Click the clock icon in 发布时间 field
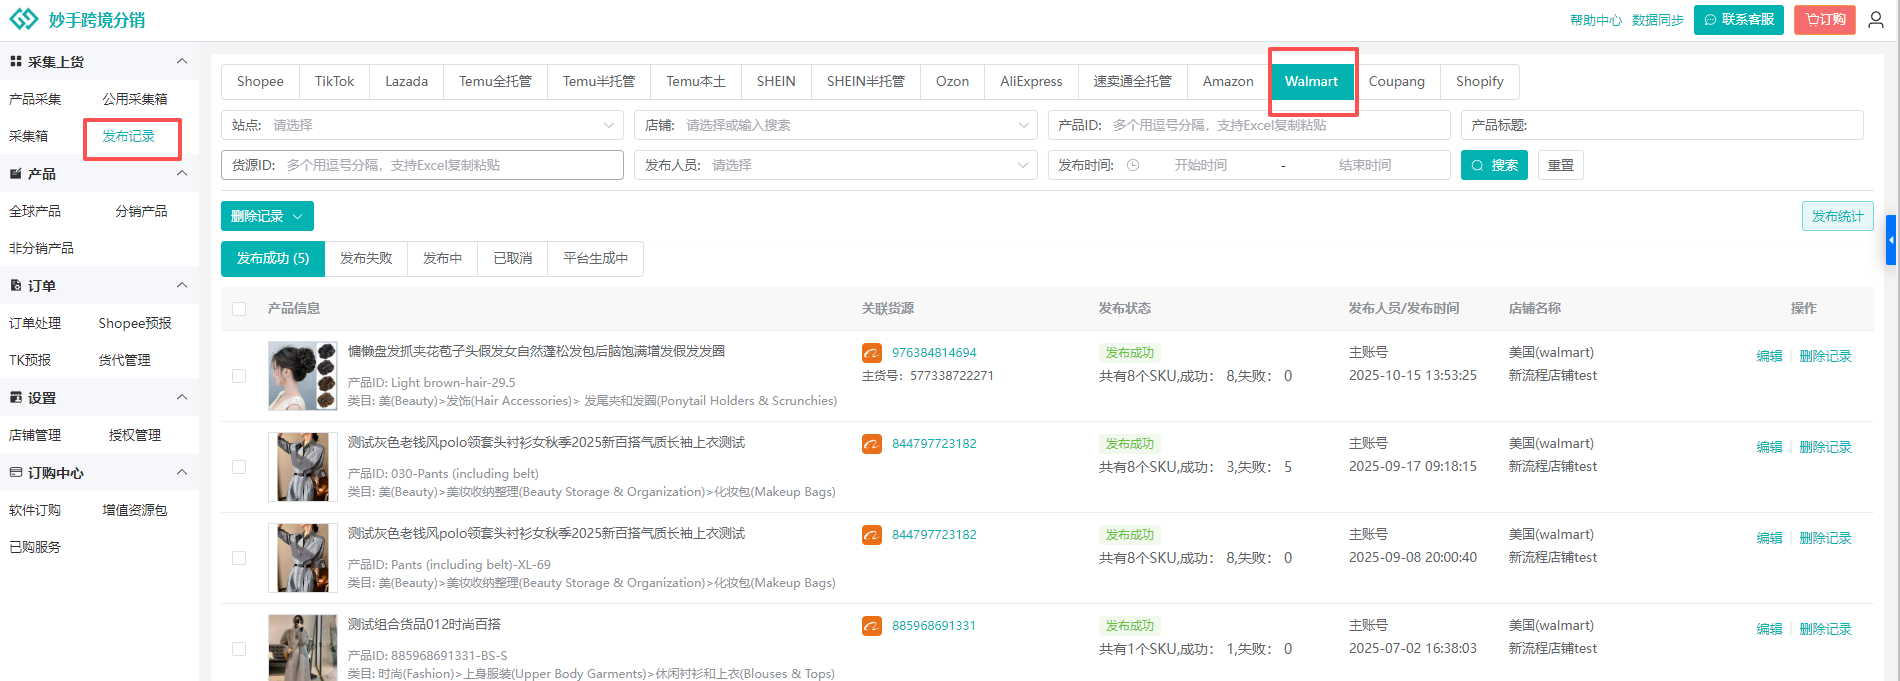 click(1133, 166)
